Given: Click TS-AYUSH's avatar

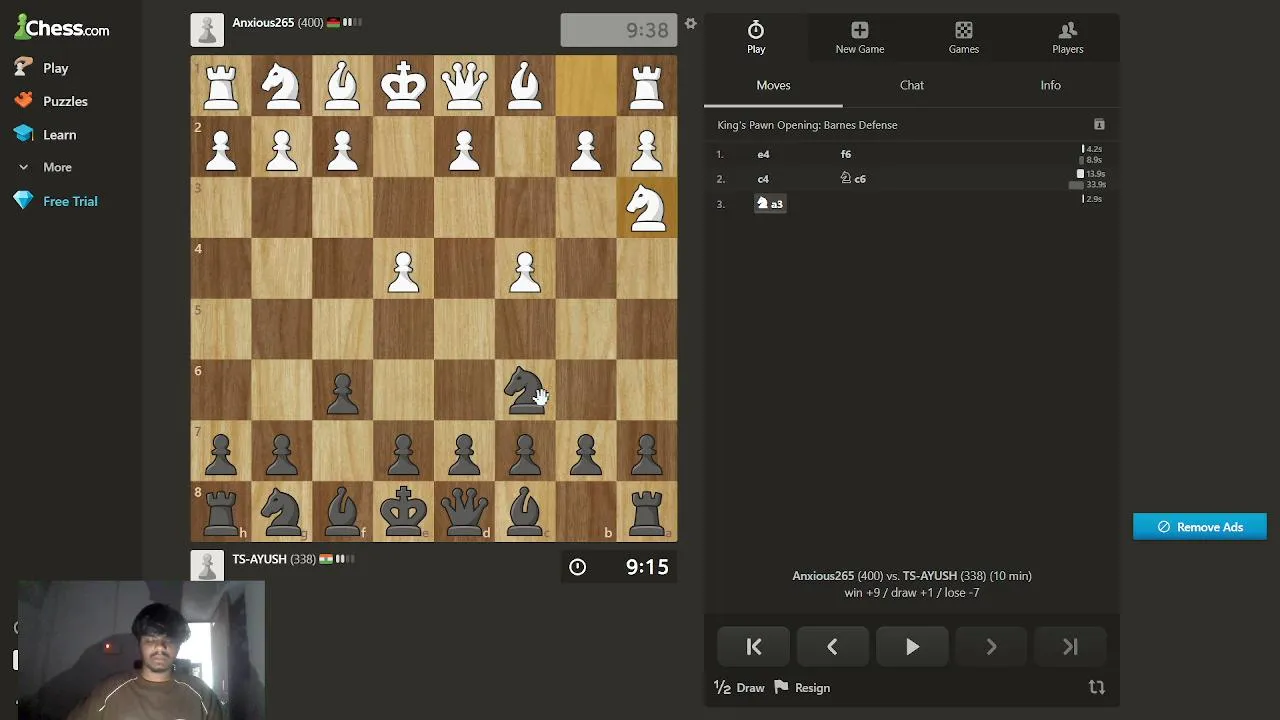Looking at the screenshot, I should point(207,565).
